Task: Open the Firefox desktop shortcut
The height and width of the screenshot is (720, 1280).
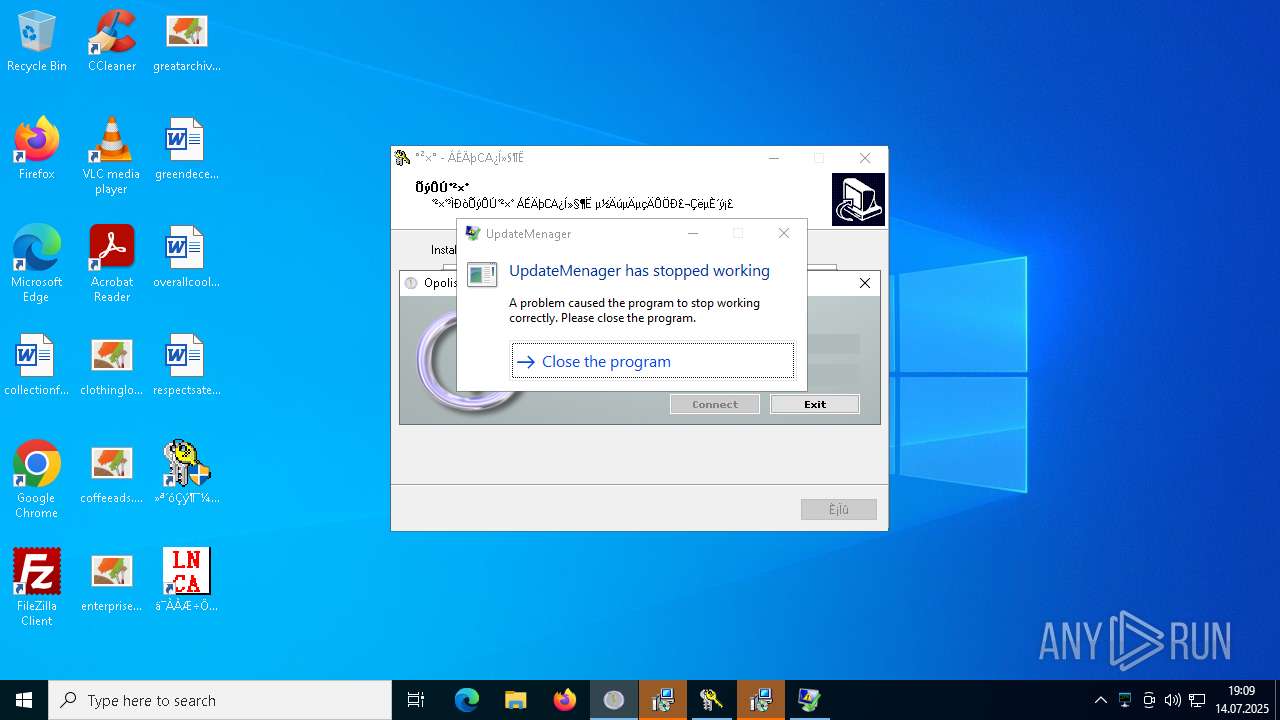Action: click(x=37, y=149)
